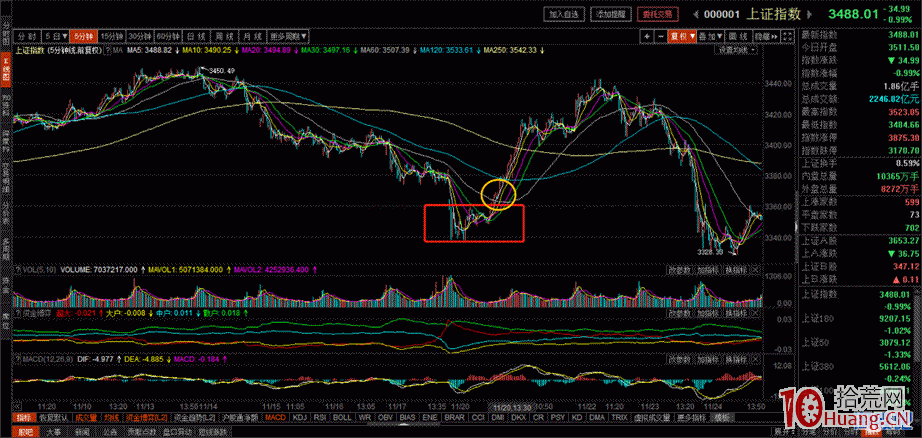Select the KDJ indicator
Viewport: 922px width, 438px height.
pos(300,417)
